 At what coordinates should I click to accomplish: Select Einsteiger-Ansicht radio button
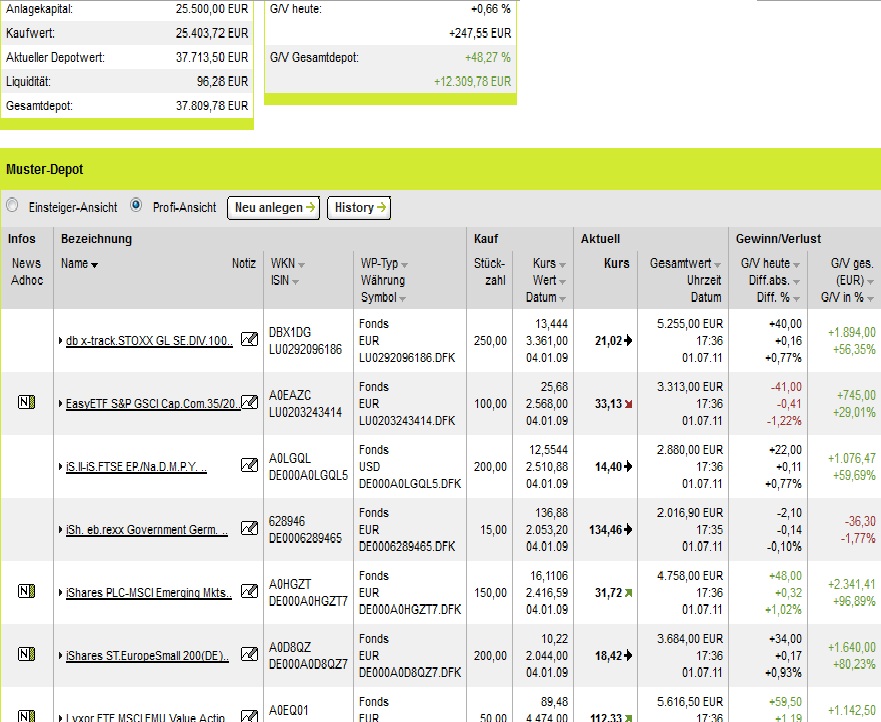12,206
